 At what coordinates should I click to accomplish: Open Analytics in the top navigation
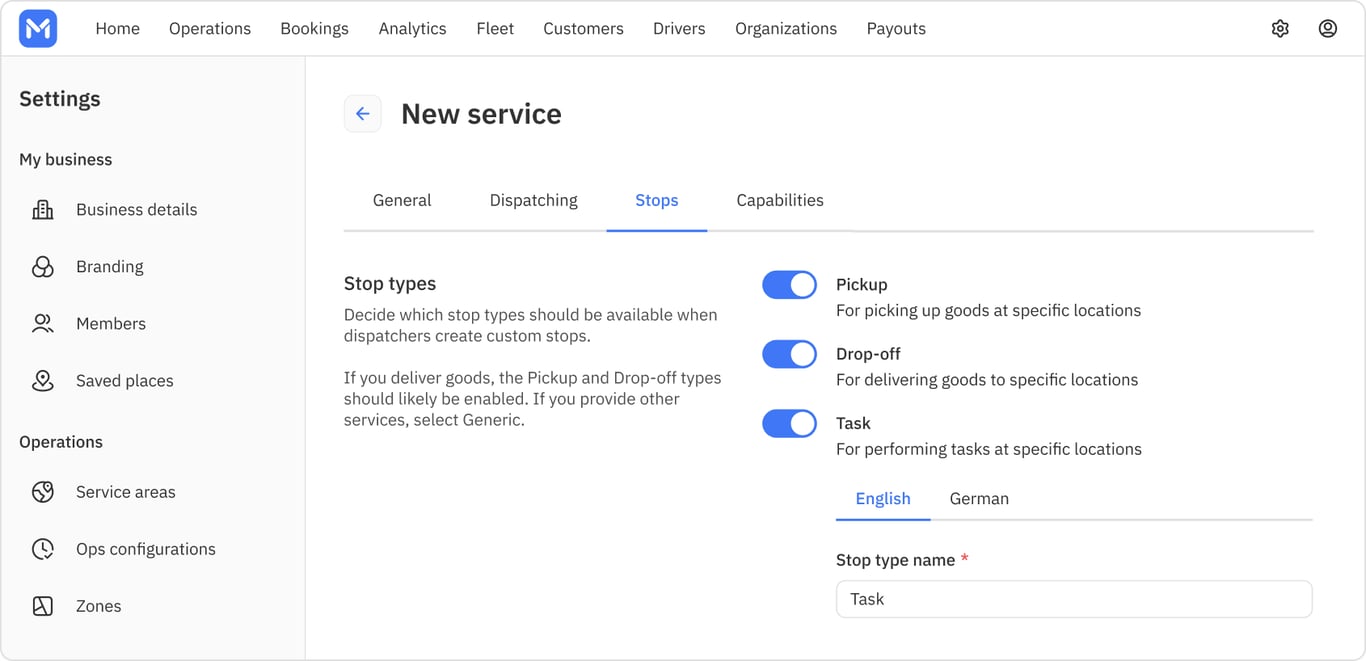[x=413, y=29]
